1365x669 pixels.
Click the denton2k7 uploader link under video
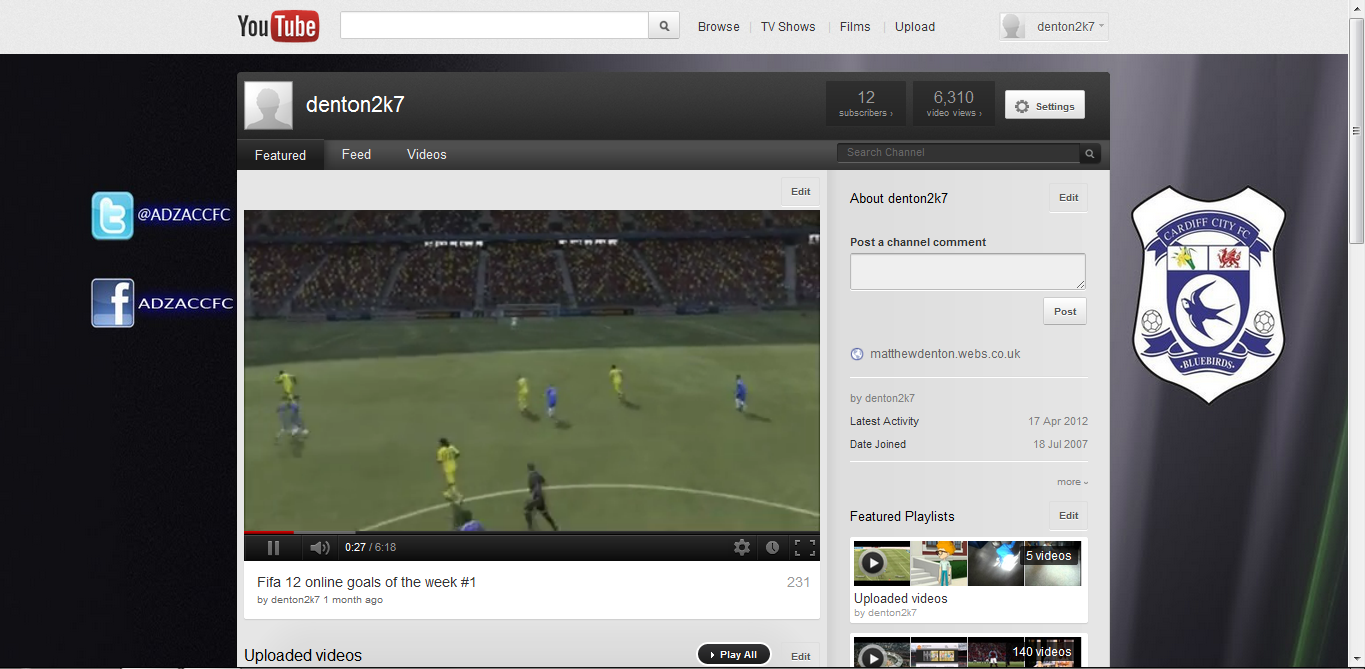point(295,600)
